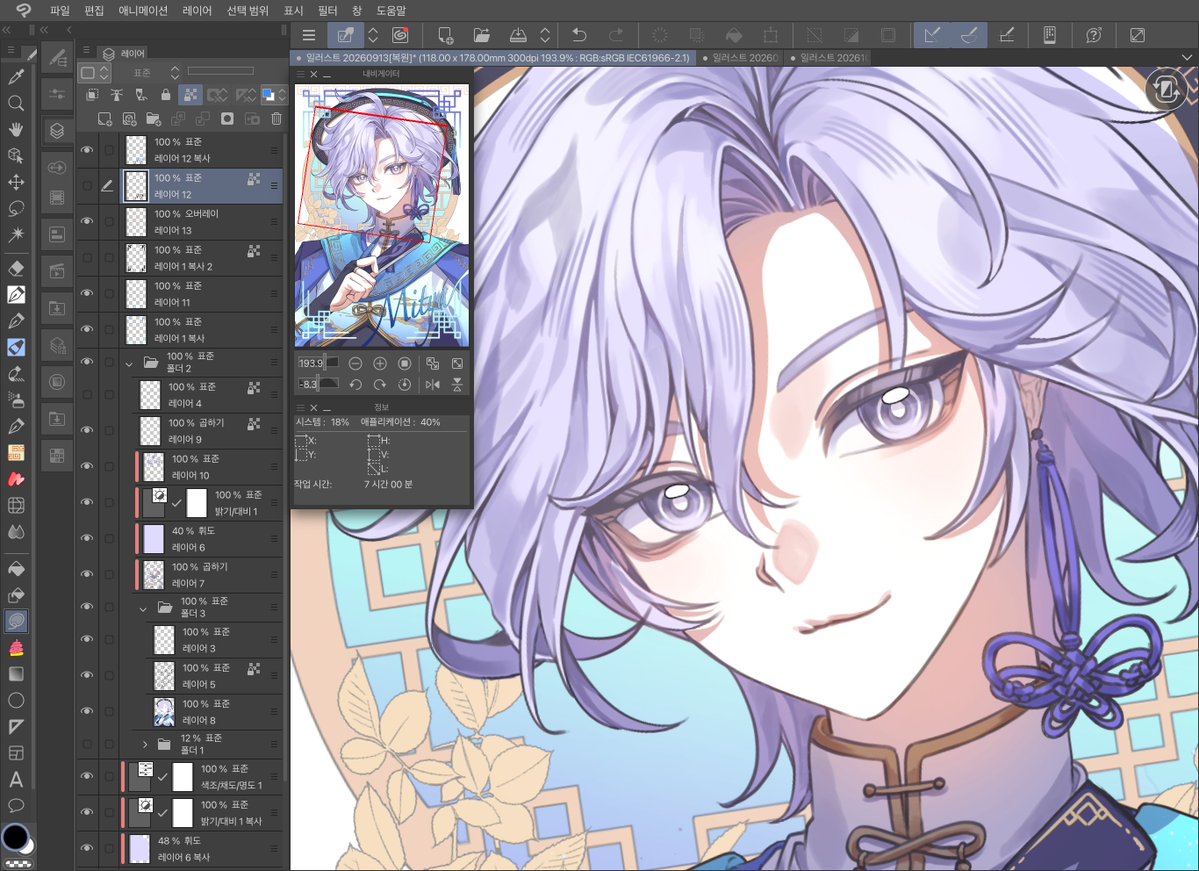The height and width of the screenshot is (871, 1199).
Task: Click Flip horizontal in Navigator panel
Action: click(x=432, y=384)
